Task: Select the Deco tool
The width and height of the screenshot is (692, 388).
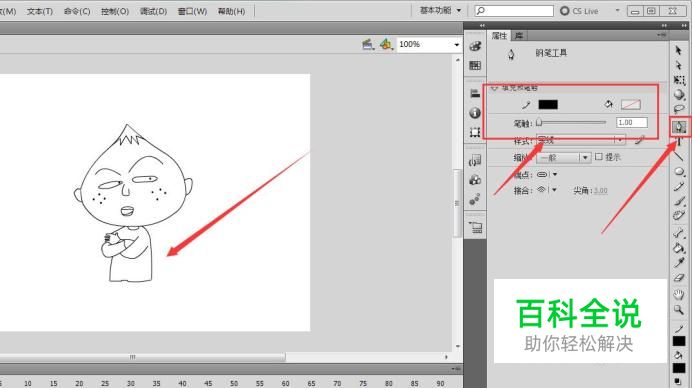Action: 679,215
